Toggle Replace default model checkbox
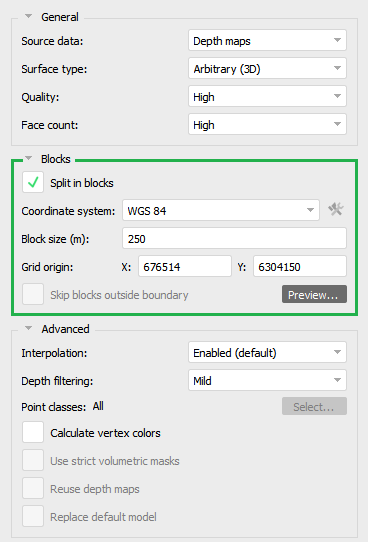The width and height of the screenshot is (368, 542). tap(33, 516)
